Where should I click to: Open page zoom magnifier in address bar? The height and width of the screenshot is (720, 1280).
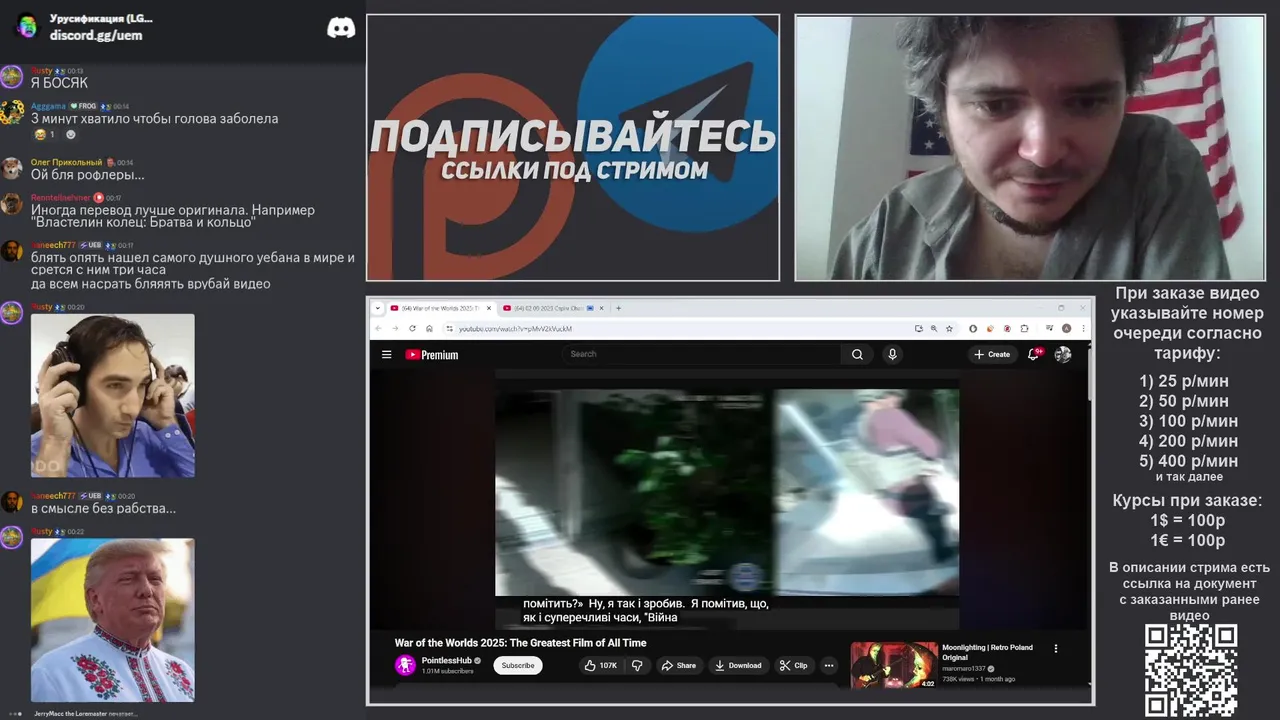(x=934, y=328)
